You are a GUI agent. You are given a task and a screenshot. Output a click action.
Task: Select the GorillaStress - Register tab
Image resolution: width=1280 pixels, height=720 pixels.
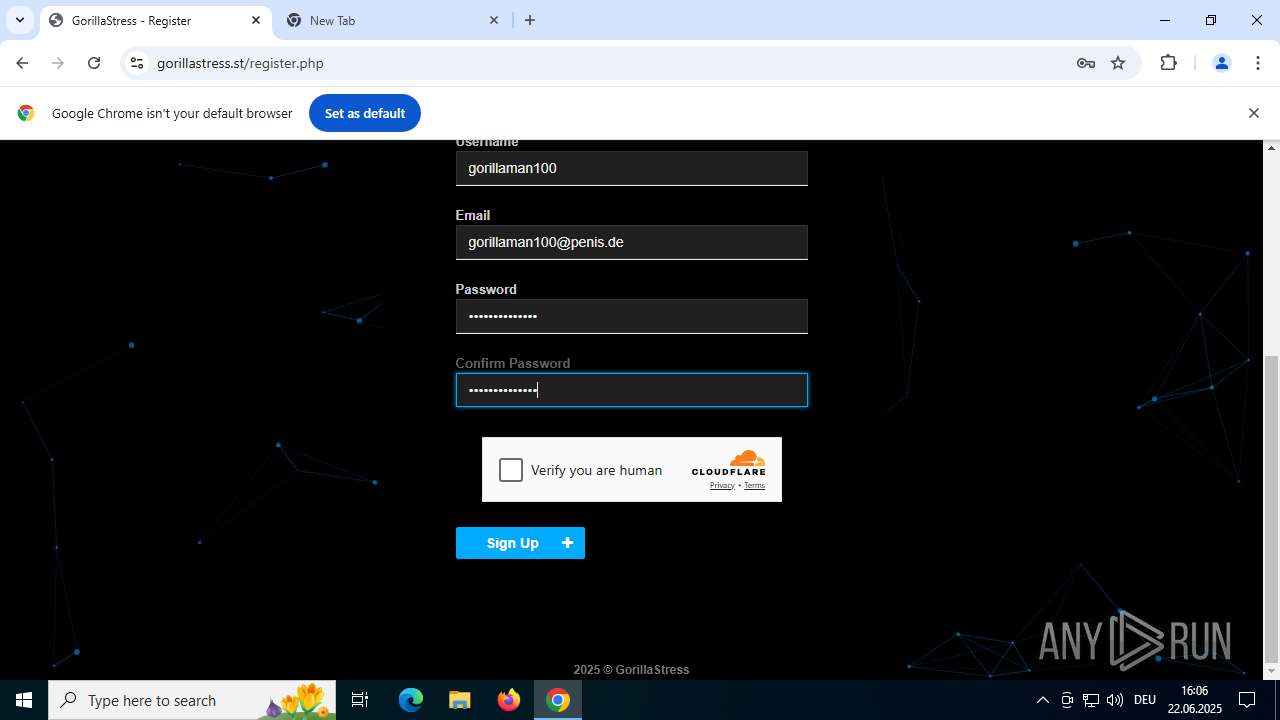click(x=155, y=20)
